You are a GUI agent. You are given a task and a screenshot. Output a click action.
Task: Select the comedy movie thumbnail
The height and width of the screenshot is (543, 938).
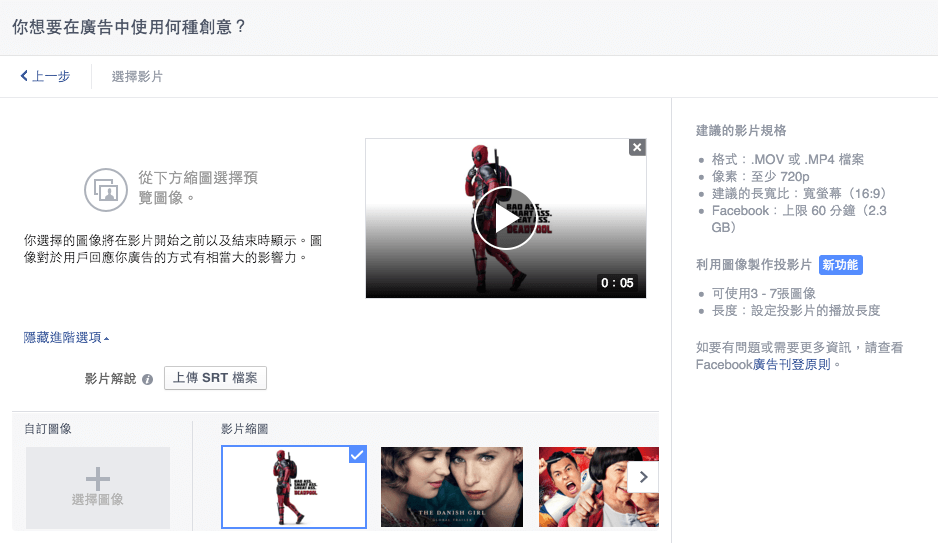click(598, 487)
